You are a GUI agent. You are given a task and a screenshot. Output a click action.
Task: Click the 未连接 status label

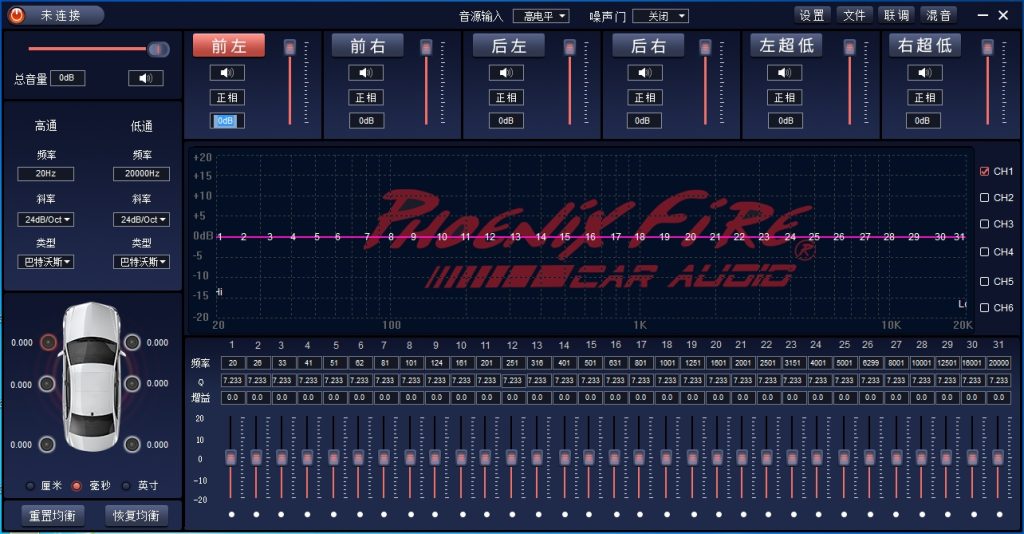coord(60,15)
